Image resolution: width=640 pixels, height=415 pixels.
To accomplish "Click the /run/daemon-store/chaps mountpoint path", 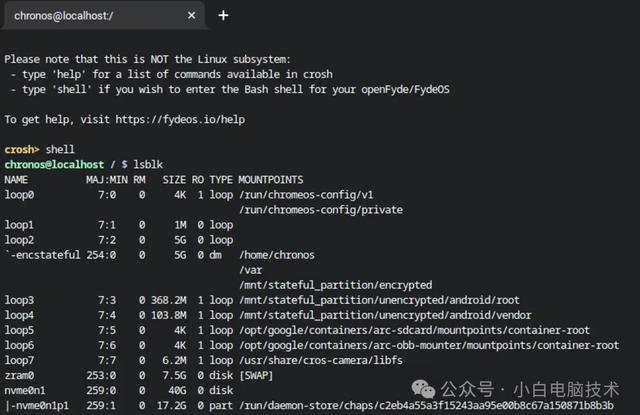I will [426, 406].
